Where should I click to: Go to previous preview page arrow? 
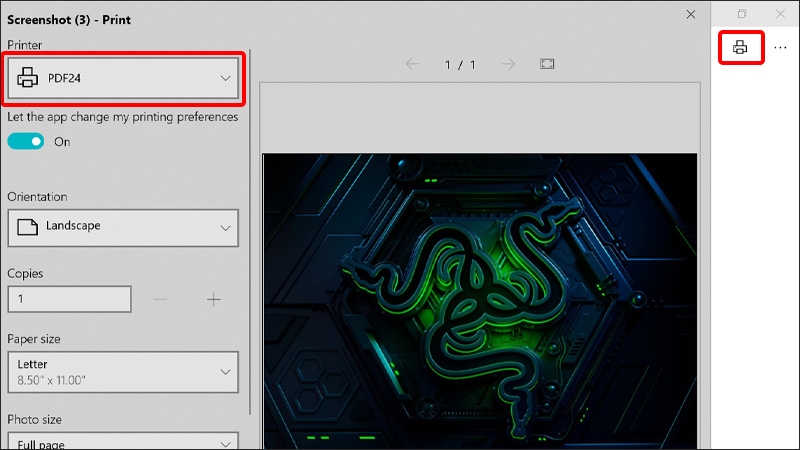tap(412, 64)
